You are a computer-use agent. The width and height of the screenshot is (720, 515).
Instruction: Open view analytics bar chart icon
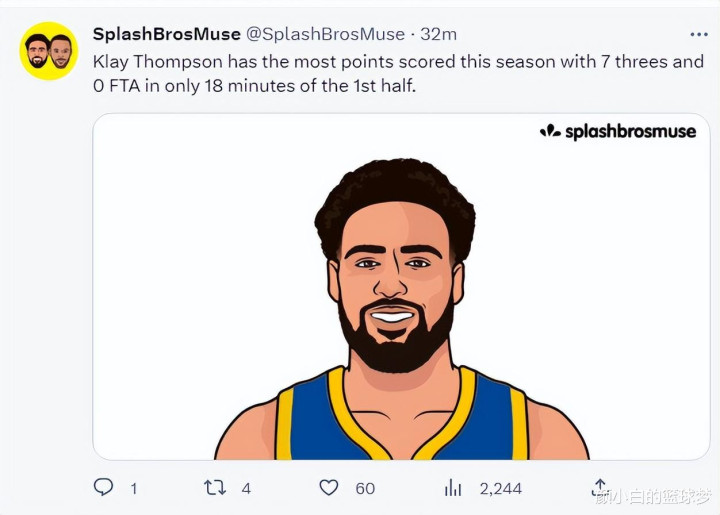pos(453,487)
